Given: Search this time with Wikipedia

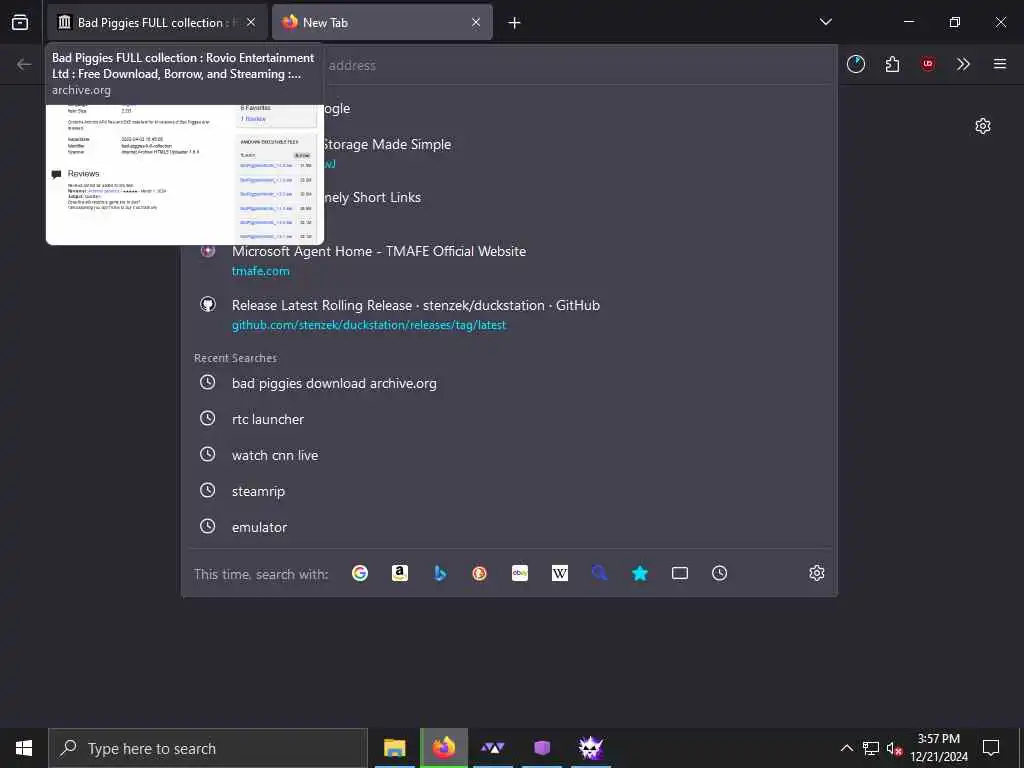Looking at the screenshot, I should 560,573.
